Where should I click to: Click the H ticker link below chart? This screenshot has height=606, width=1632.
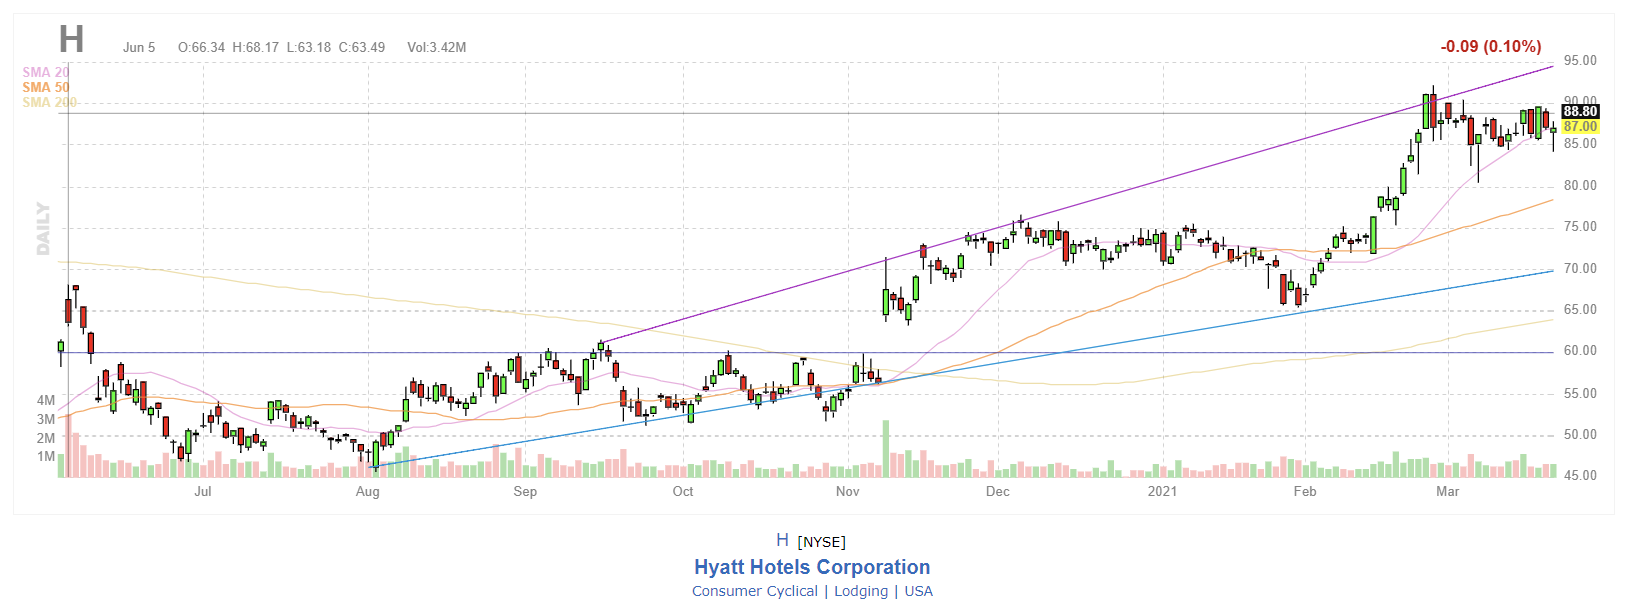[782, 540]
